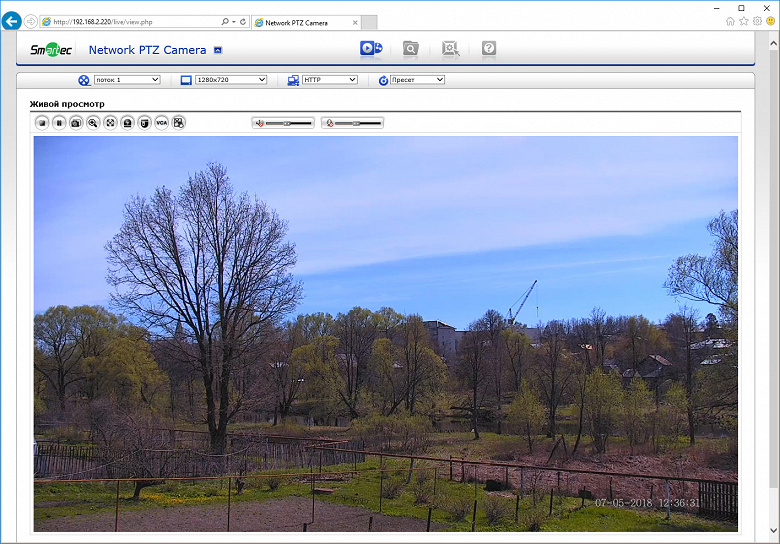The image size is (780, 544).
Task: Stop the live video stream
Action: [x=42, y=123]
